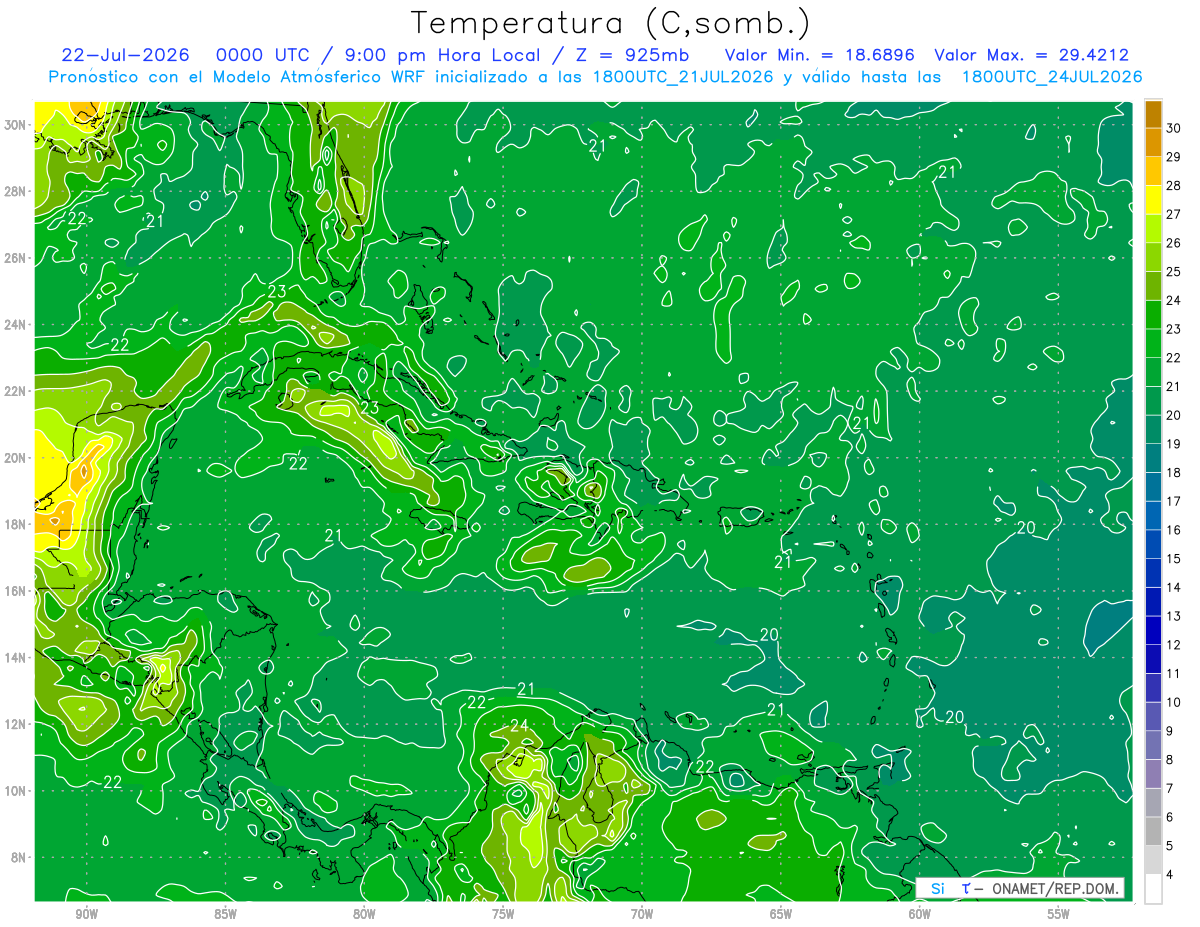The height and width of the screenshot is (927, 1200).
Task: Click the yellow swatch between legend values 27 and 28
Action: [x=1153, y=200]
